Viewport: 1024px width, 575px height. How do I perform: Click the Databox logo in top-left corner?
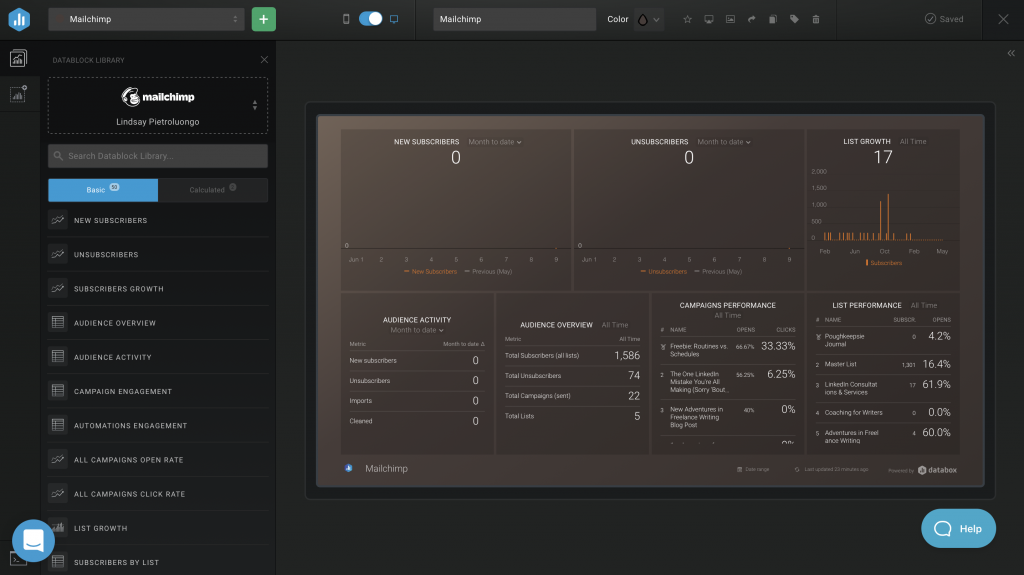click(20, 19)
